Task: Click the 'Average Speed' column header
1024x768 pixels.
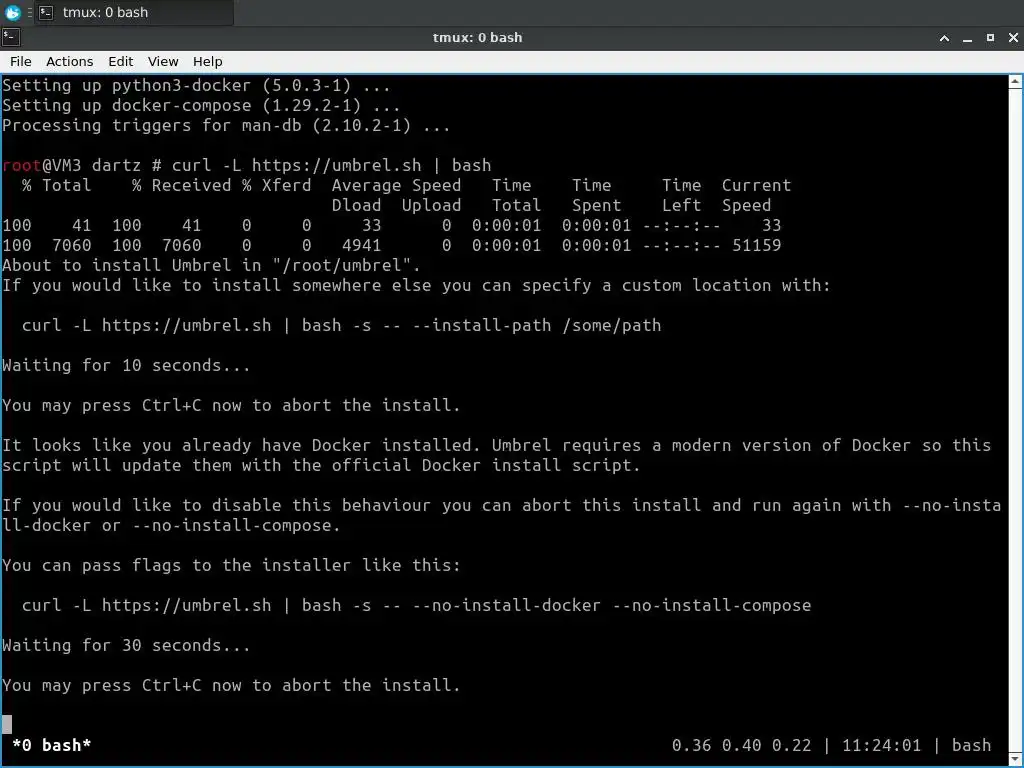Action: [x=396, y=185]
